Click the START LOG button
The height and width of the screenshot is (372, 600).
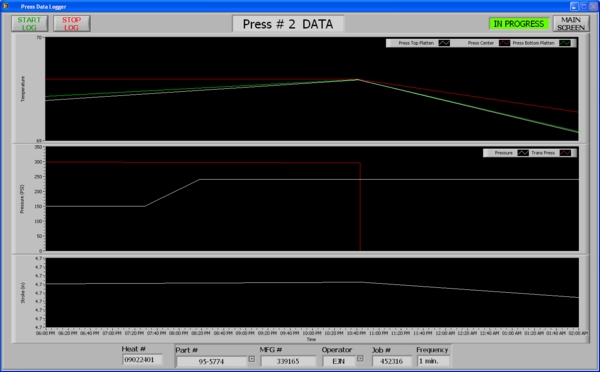[x=29, y=24]
